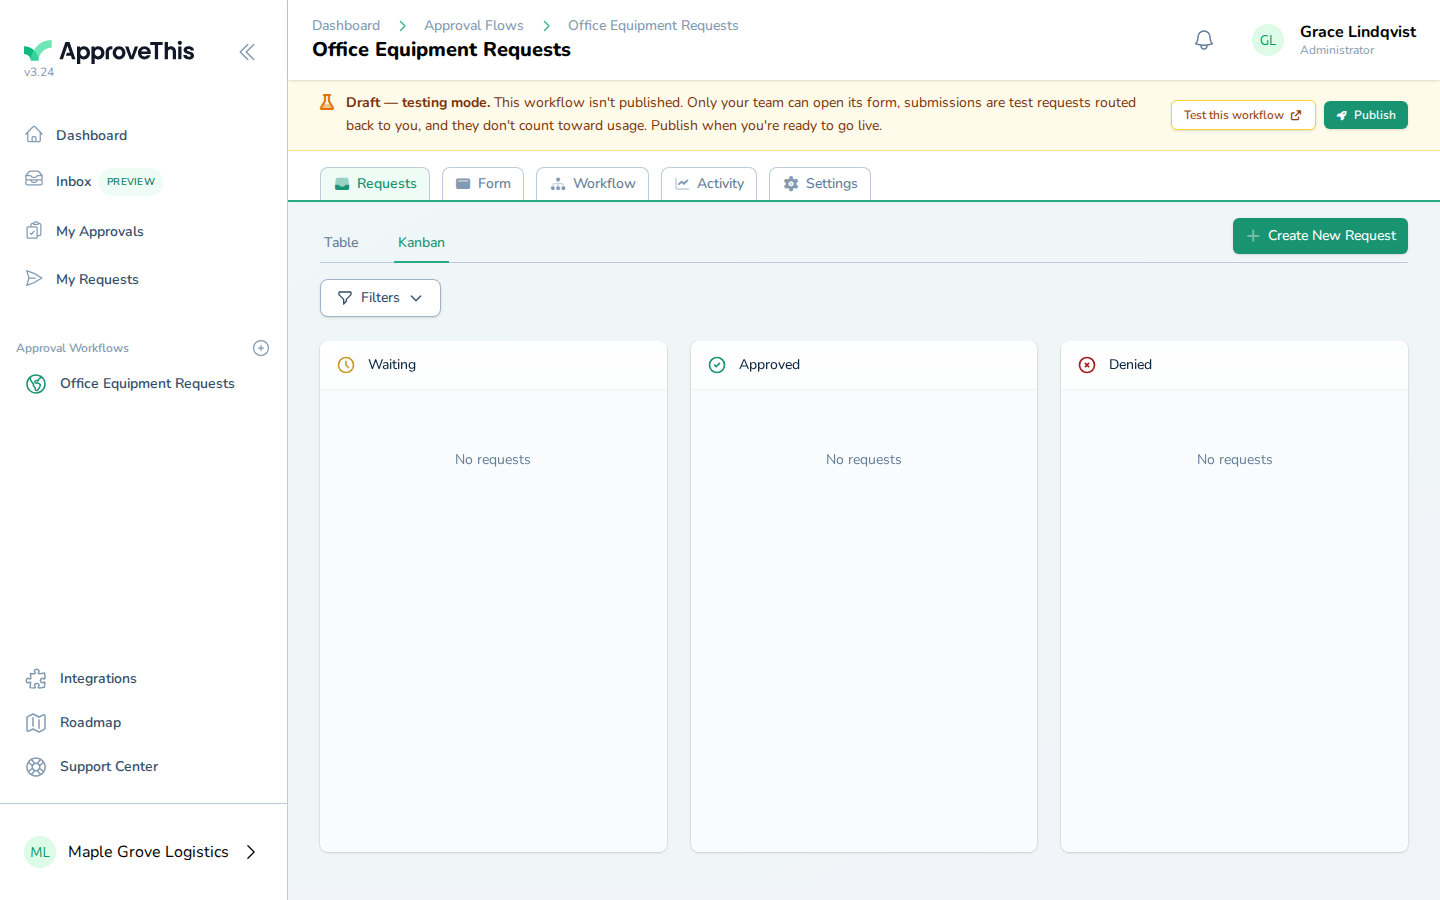Click the Approved checkmark icon
The width and height of the screenshot is (1440, 900).
(717, 365)
